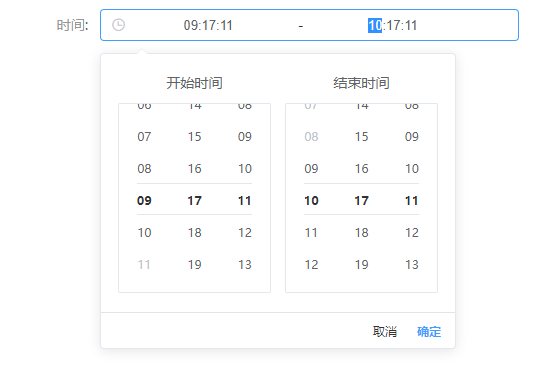Click the start time input 09:17:11
The height and width of the screenshot is (377, 558).
pyautogui.click(x=208, y=25)
